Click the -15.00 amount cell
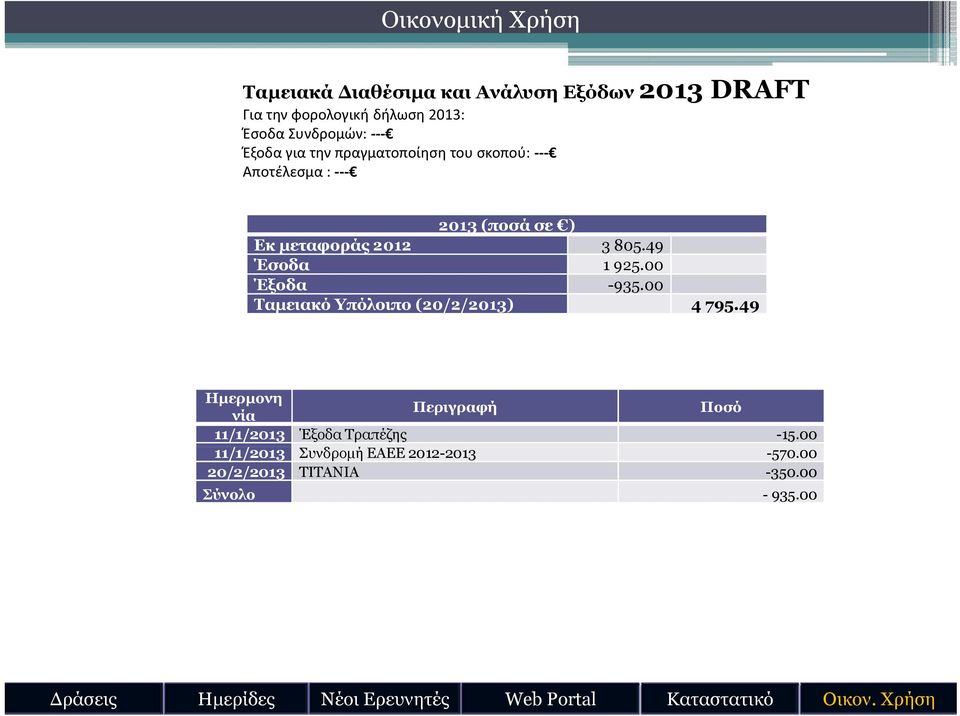960x716 pixels. [721, 434]
